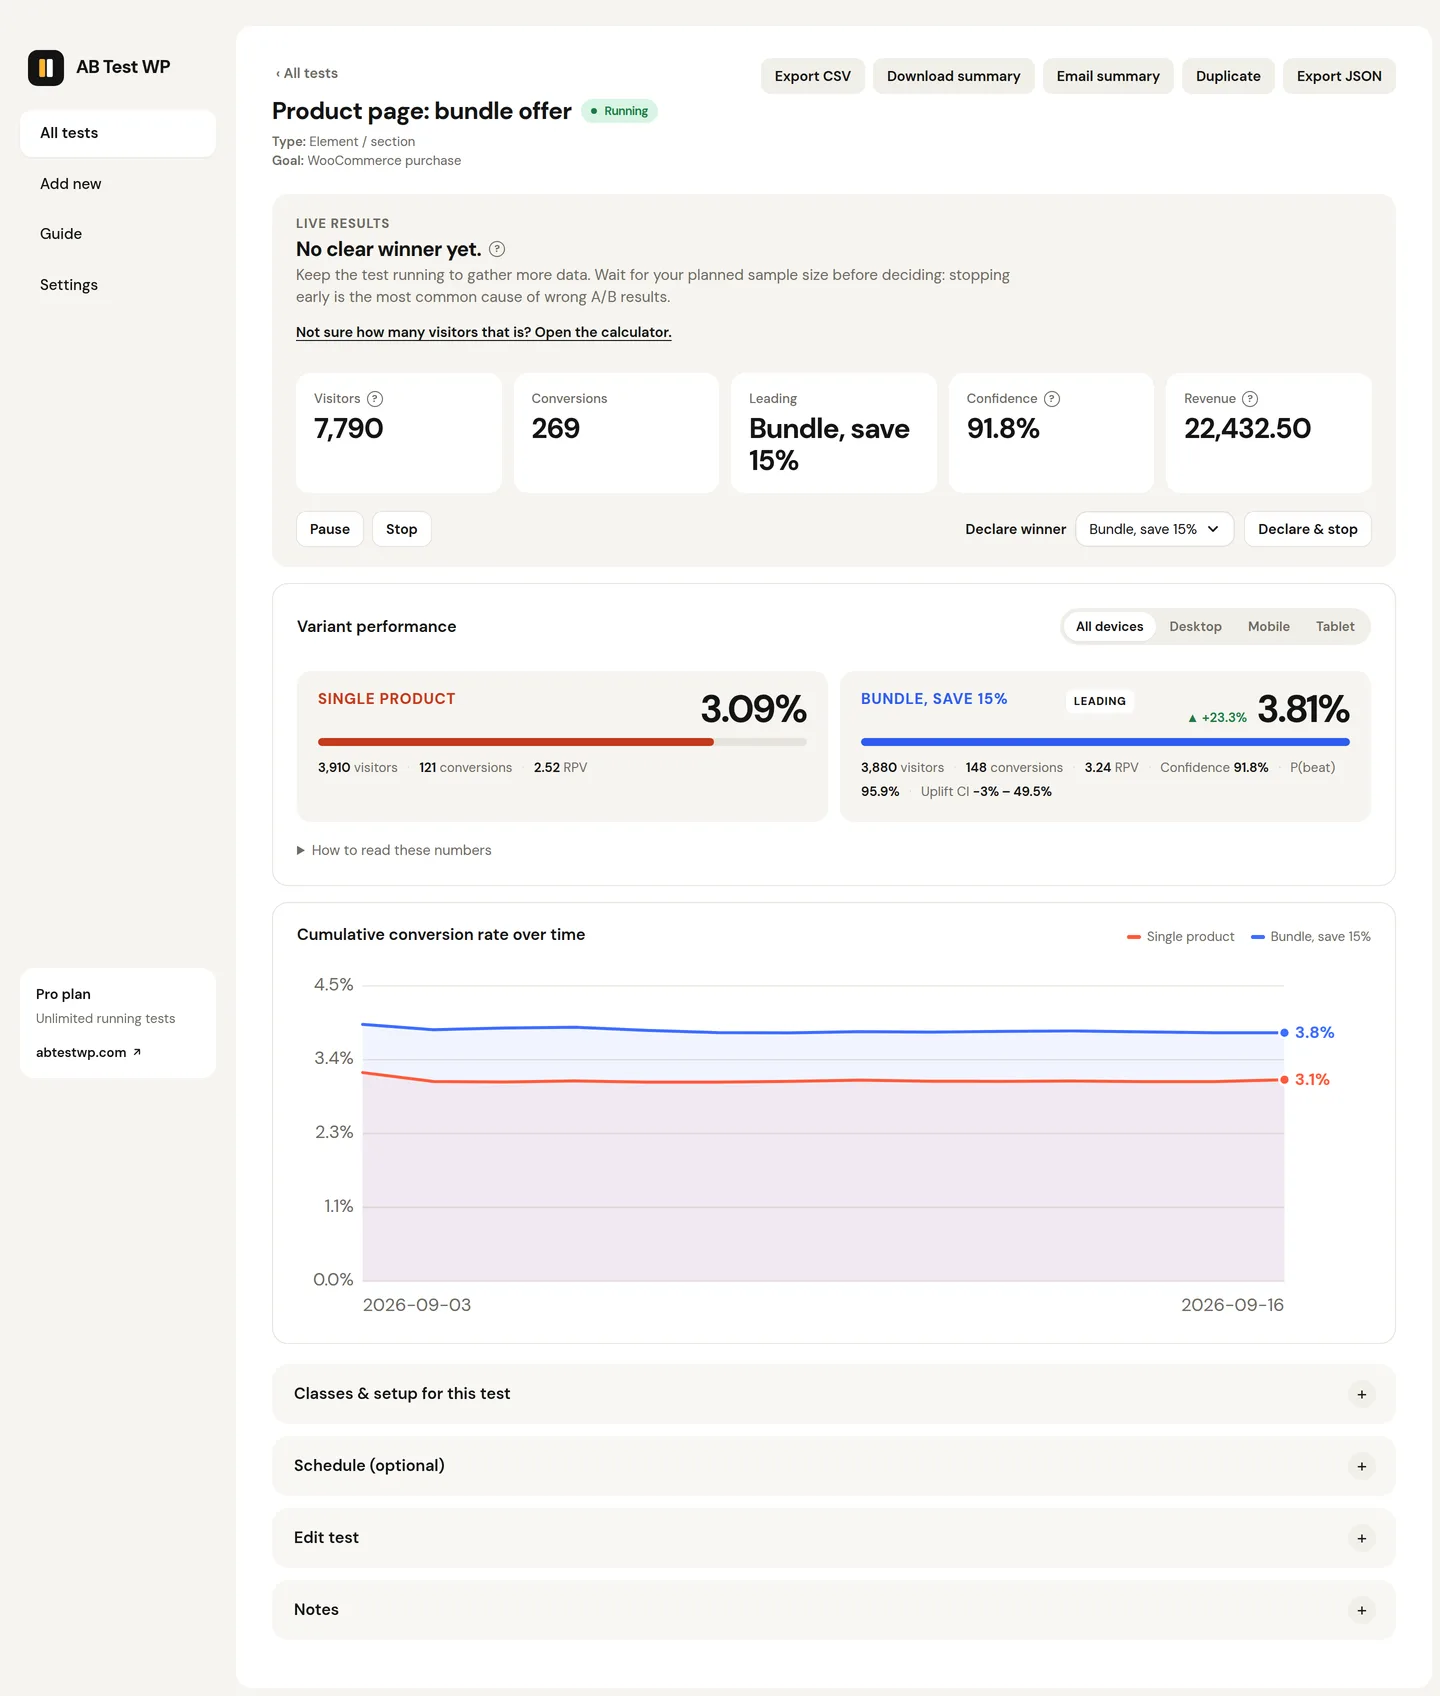Click the AB Test WP logo icon

pos(46,68)
